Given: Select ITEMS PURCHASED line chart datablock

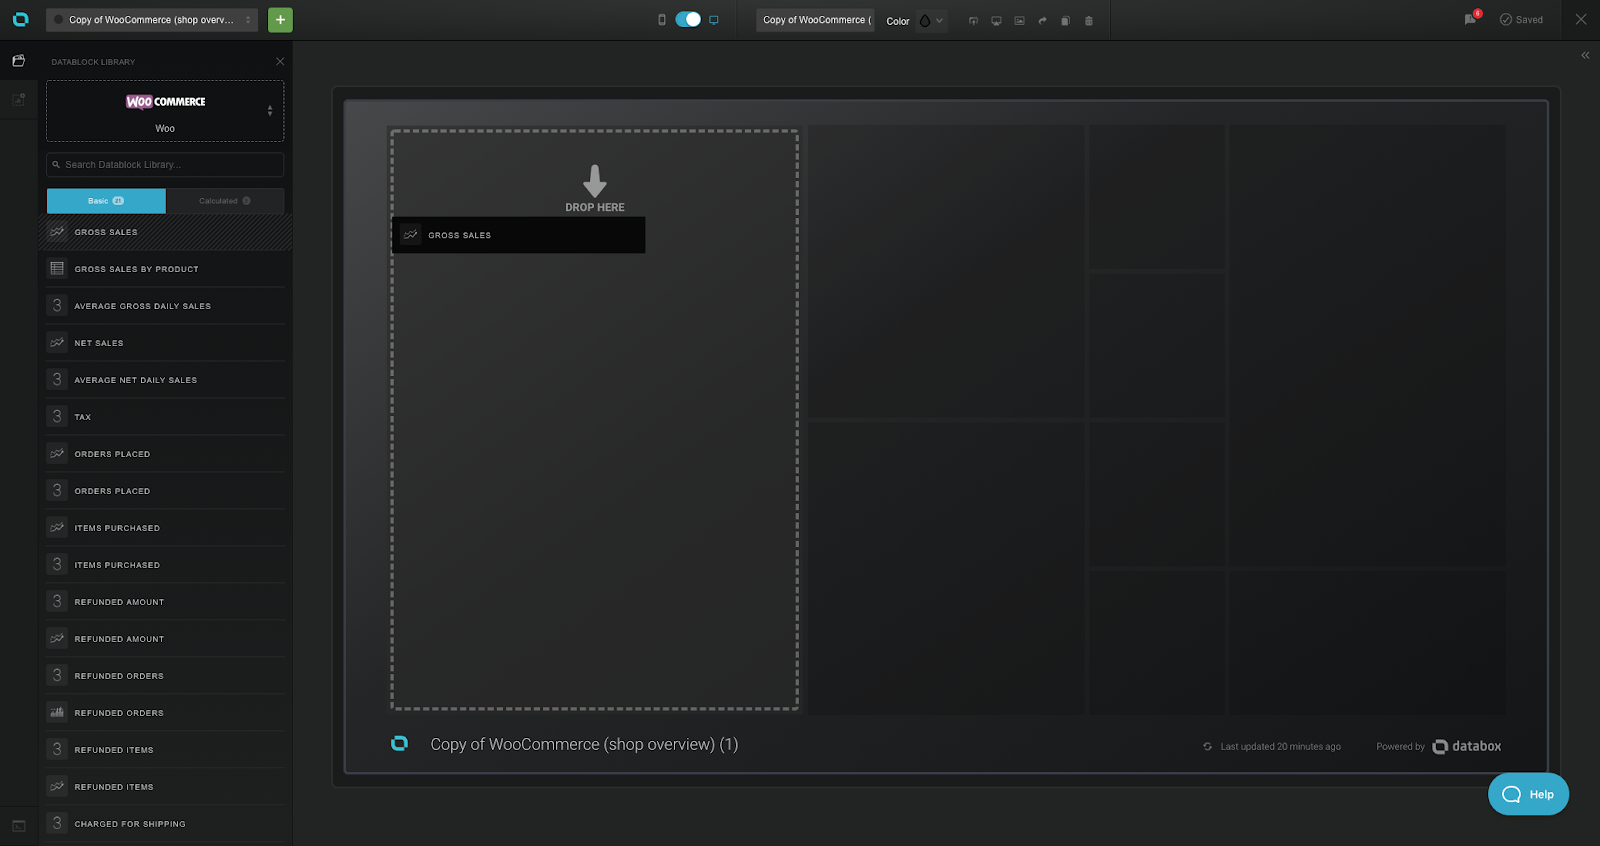Looking at the screenshot, I should 165,528.
